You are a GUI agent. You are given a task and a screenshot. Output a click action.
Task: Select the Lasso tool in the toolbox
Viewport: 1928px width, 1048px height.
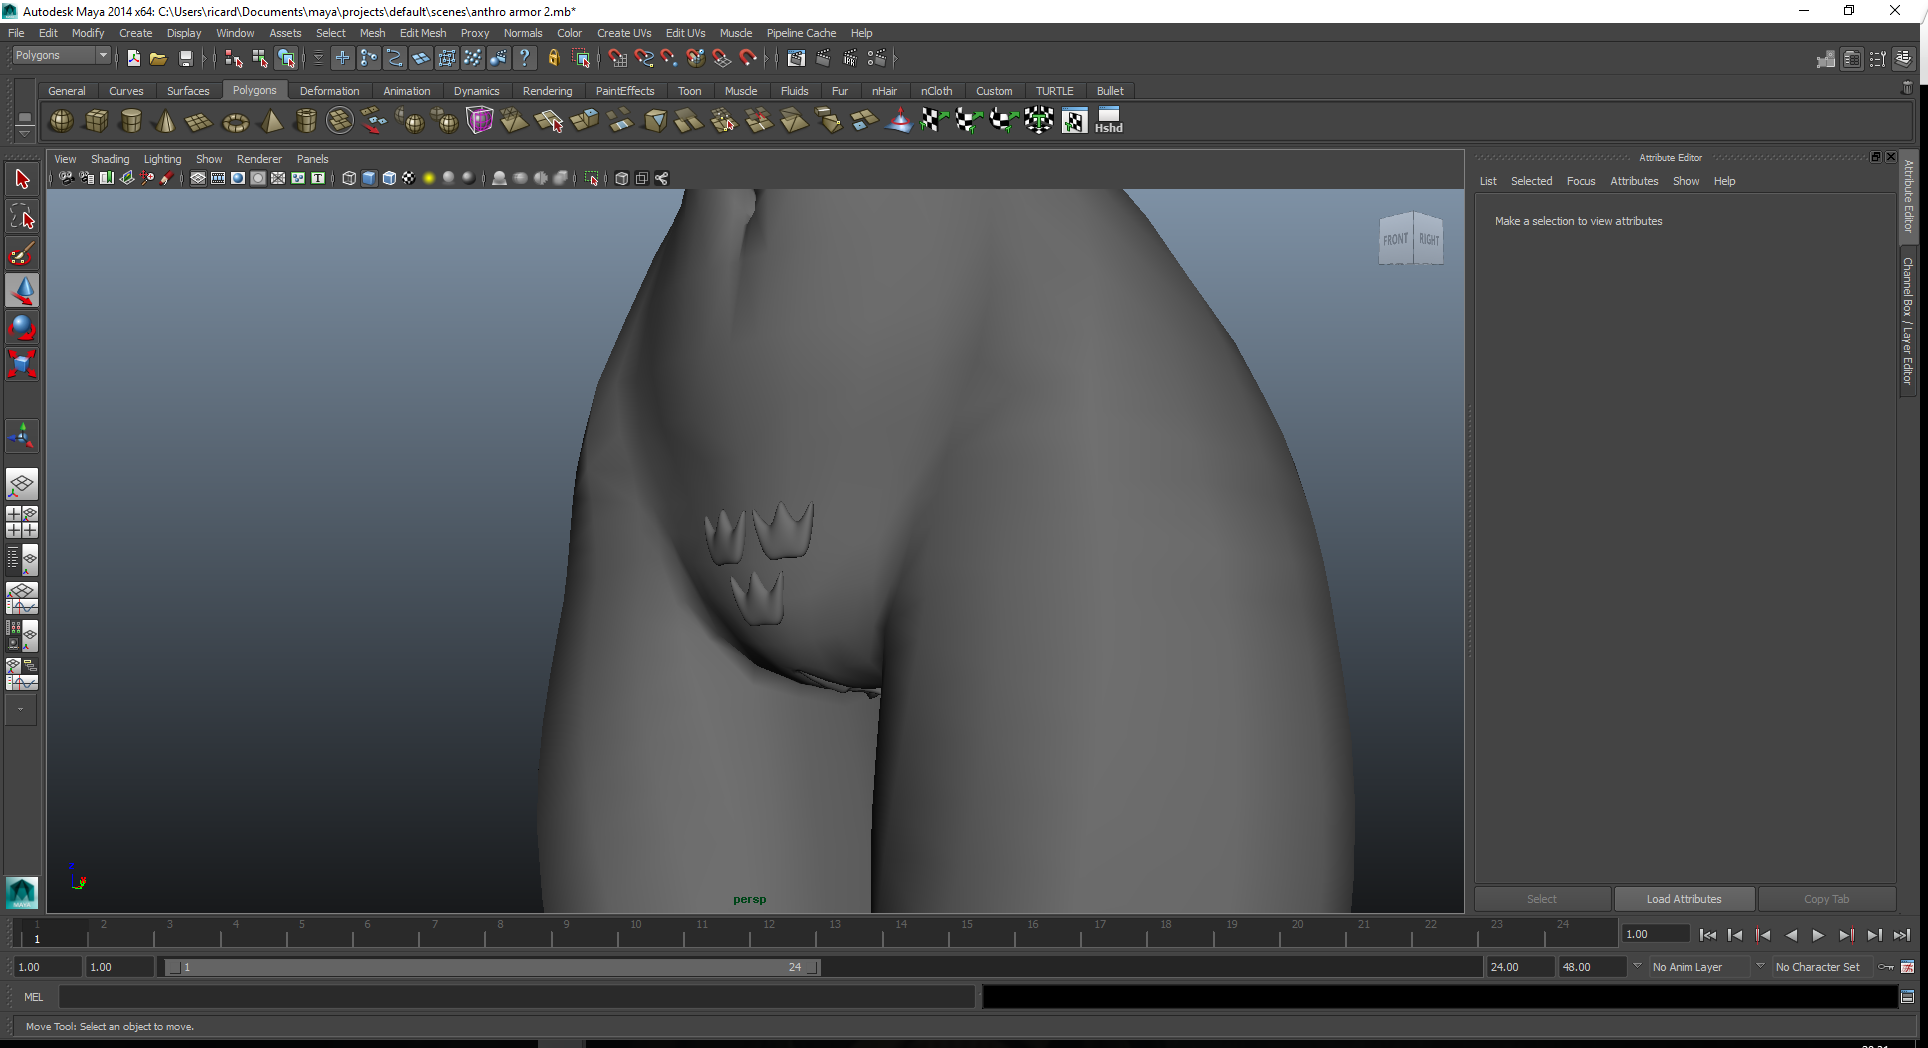tap(22, 217)
